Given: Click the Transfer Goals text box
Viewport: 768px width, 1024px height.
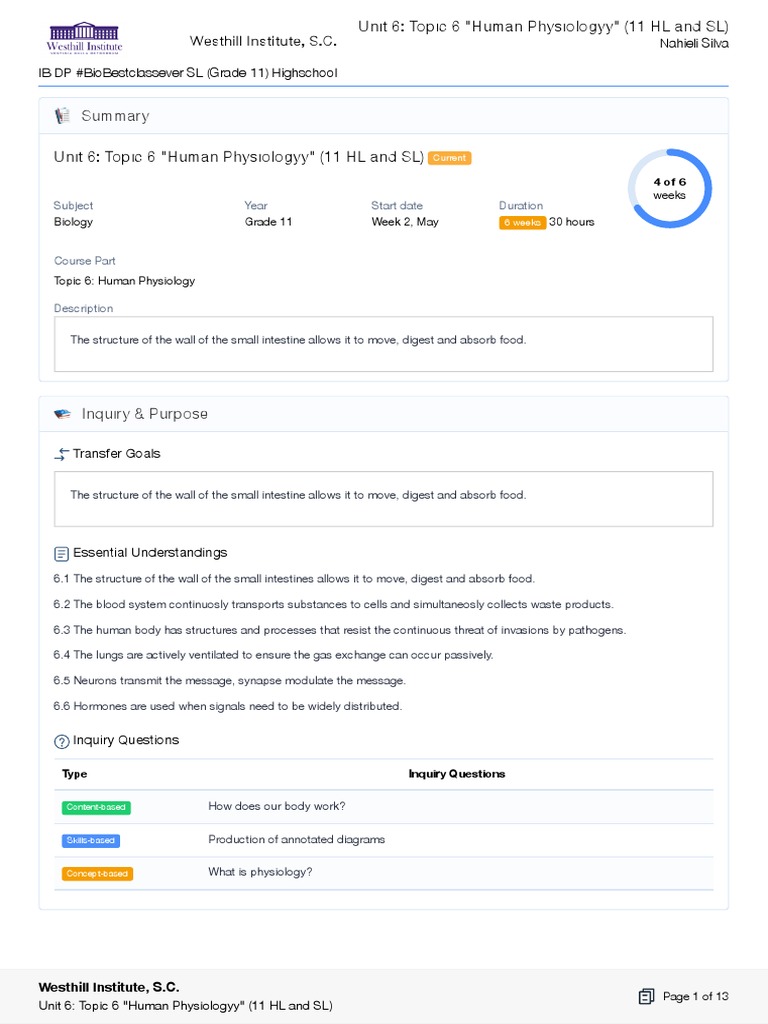Looking at the screenshot, I should (x=383, y=498).
